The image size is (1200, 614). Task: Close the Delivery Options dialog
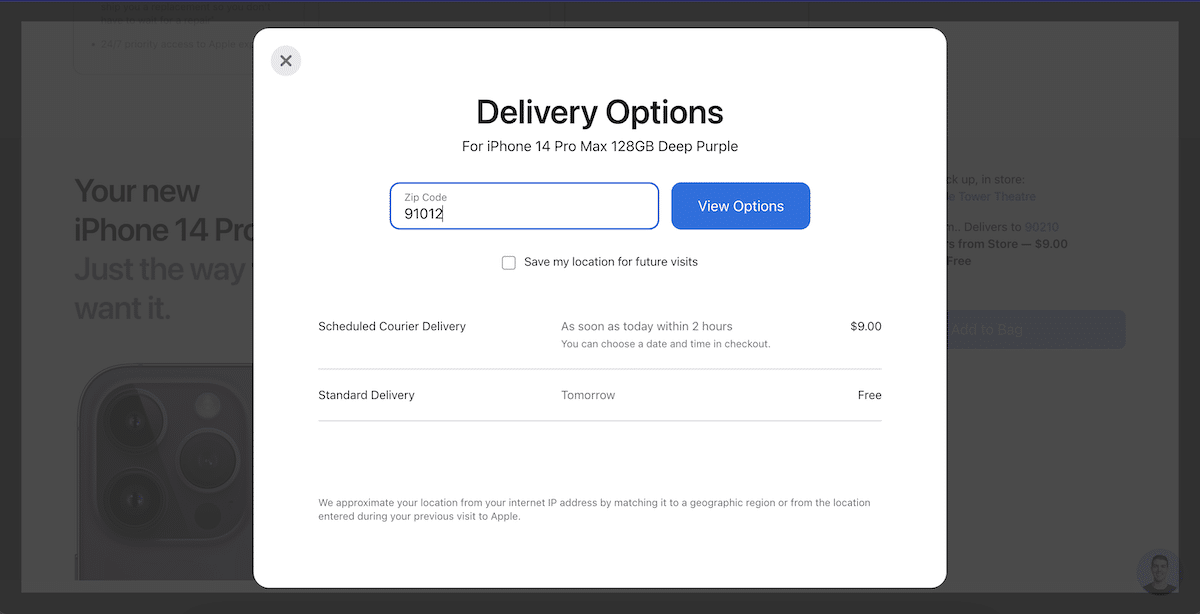(x=286, y=61)
